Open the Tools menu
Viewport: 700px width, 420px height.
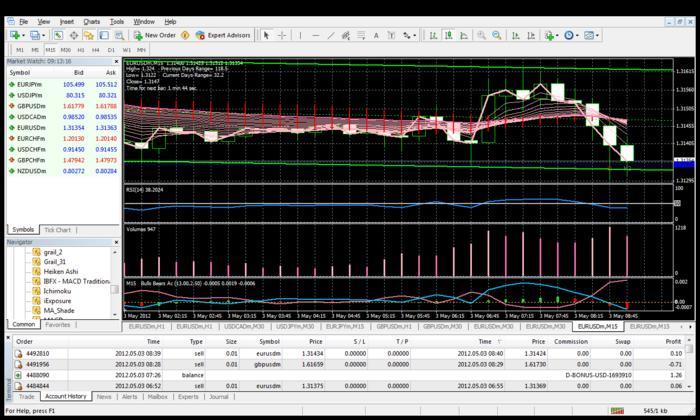pyautogui.click(x=117, y=21)
